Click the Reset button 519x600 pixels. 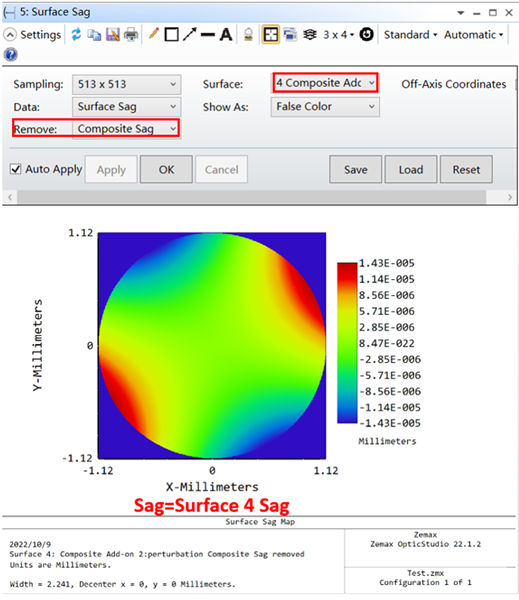(x=466, y=169)
